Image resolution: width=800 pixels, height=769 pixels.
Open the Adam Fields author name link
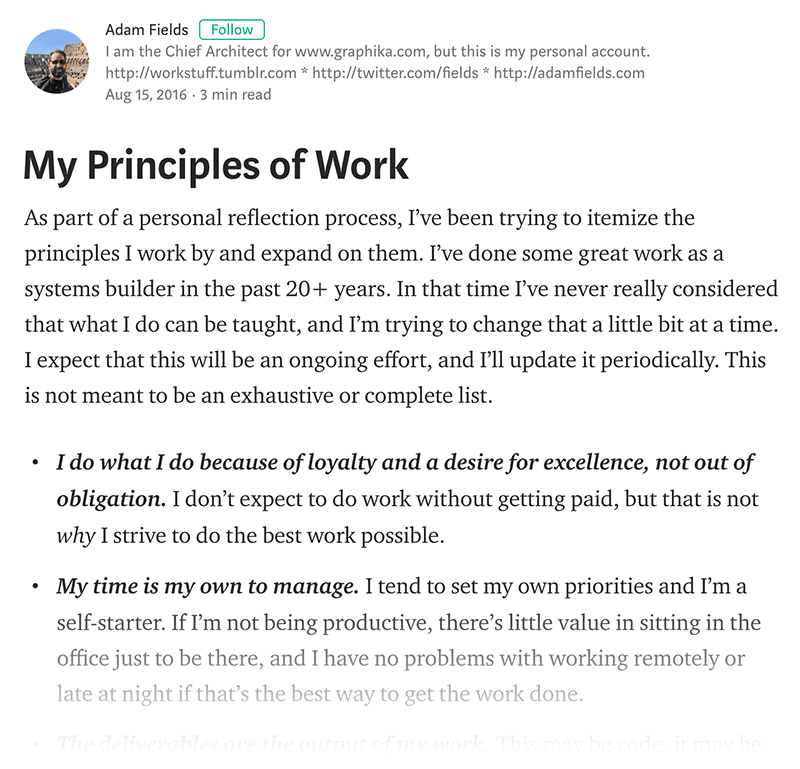147,30
